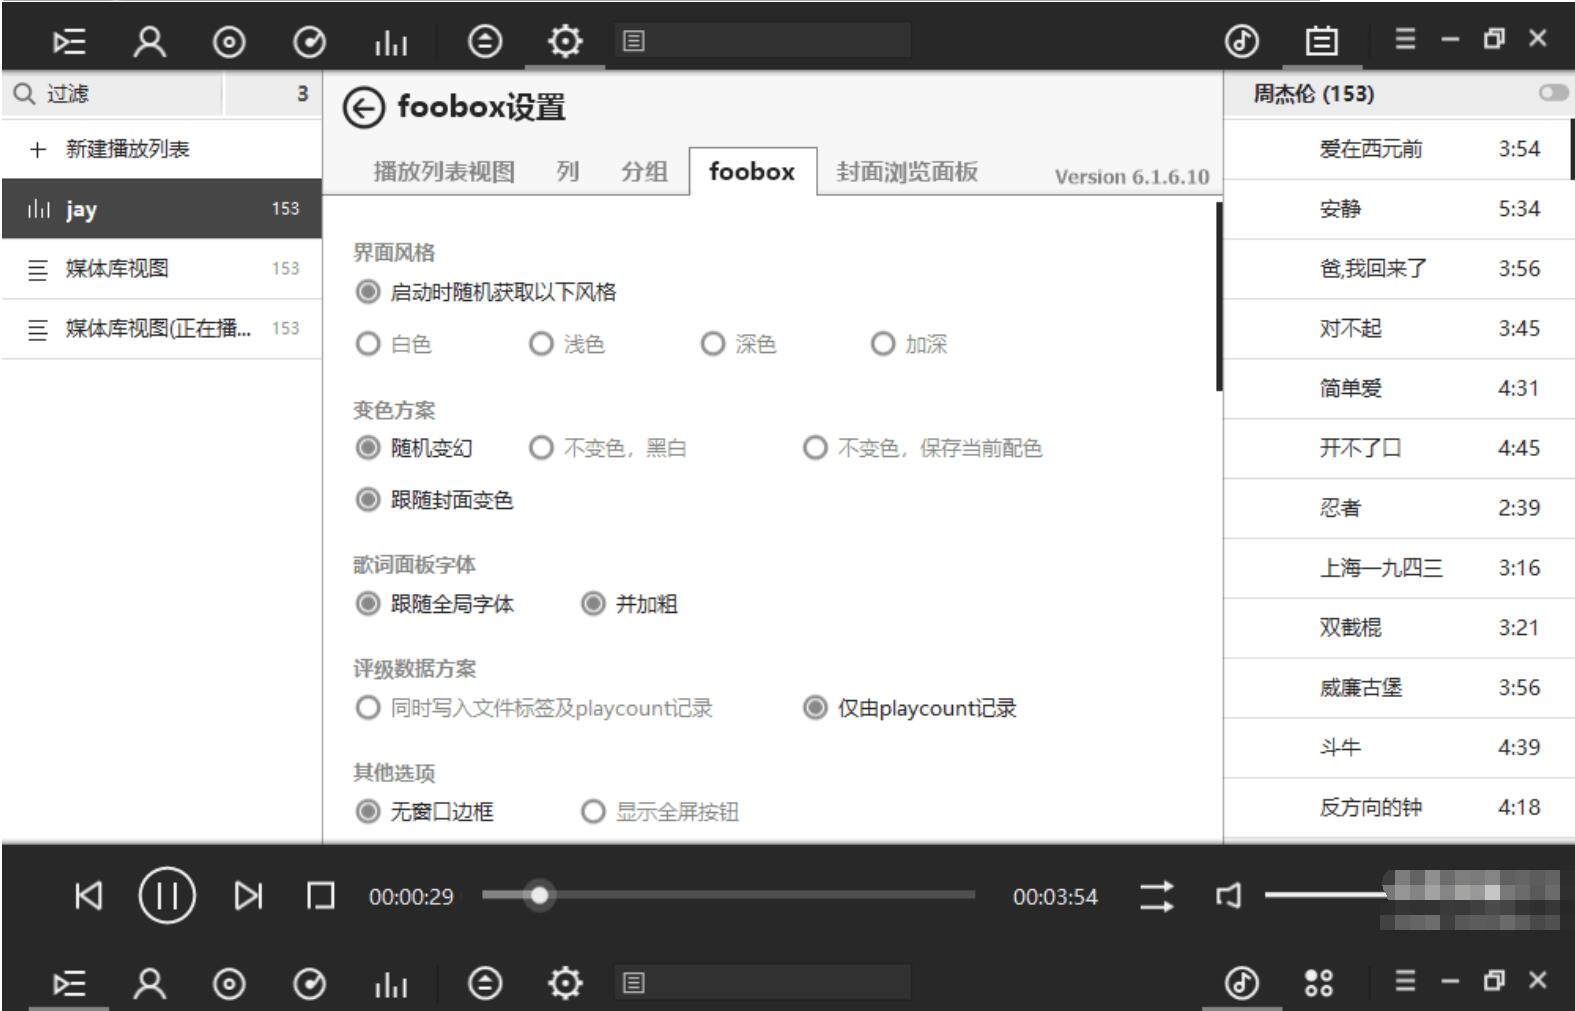Viewport: 1575px width, 1011px height.
Task: Mute audio with the speaker icon
Action: coord(1228,895)
